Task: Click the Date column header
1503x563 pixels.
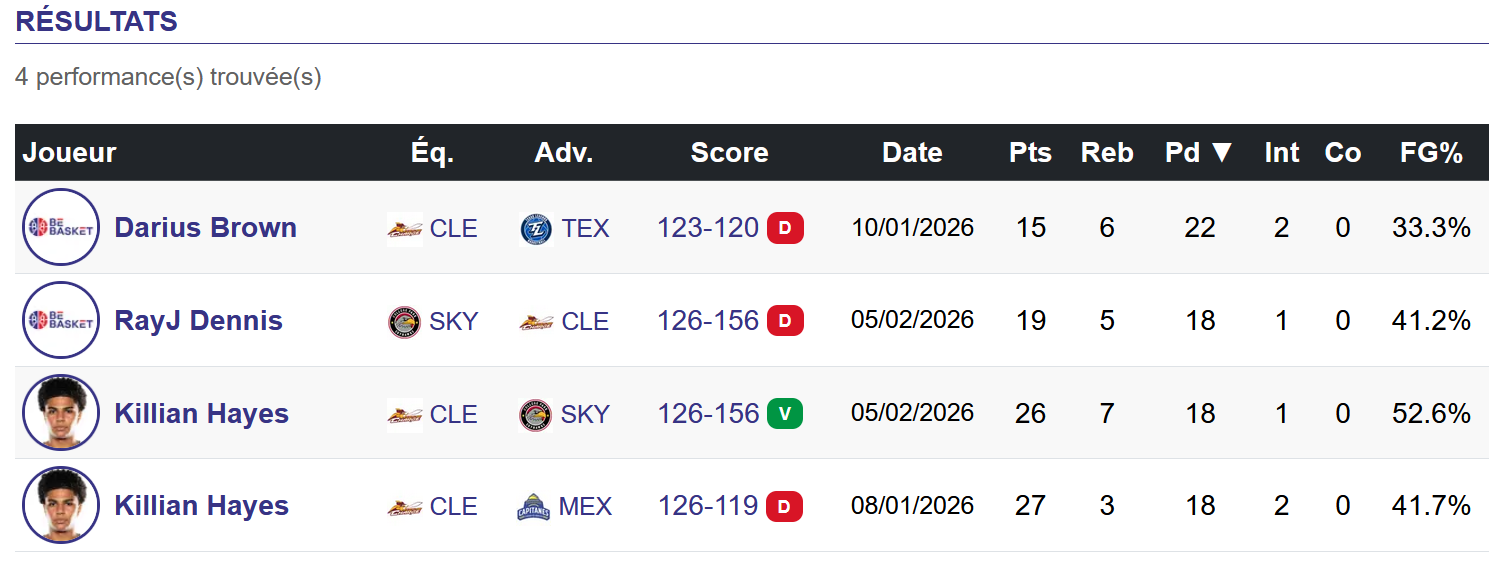Action: click(912, 153)
